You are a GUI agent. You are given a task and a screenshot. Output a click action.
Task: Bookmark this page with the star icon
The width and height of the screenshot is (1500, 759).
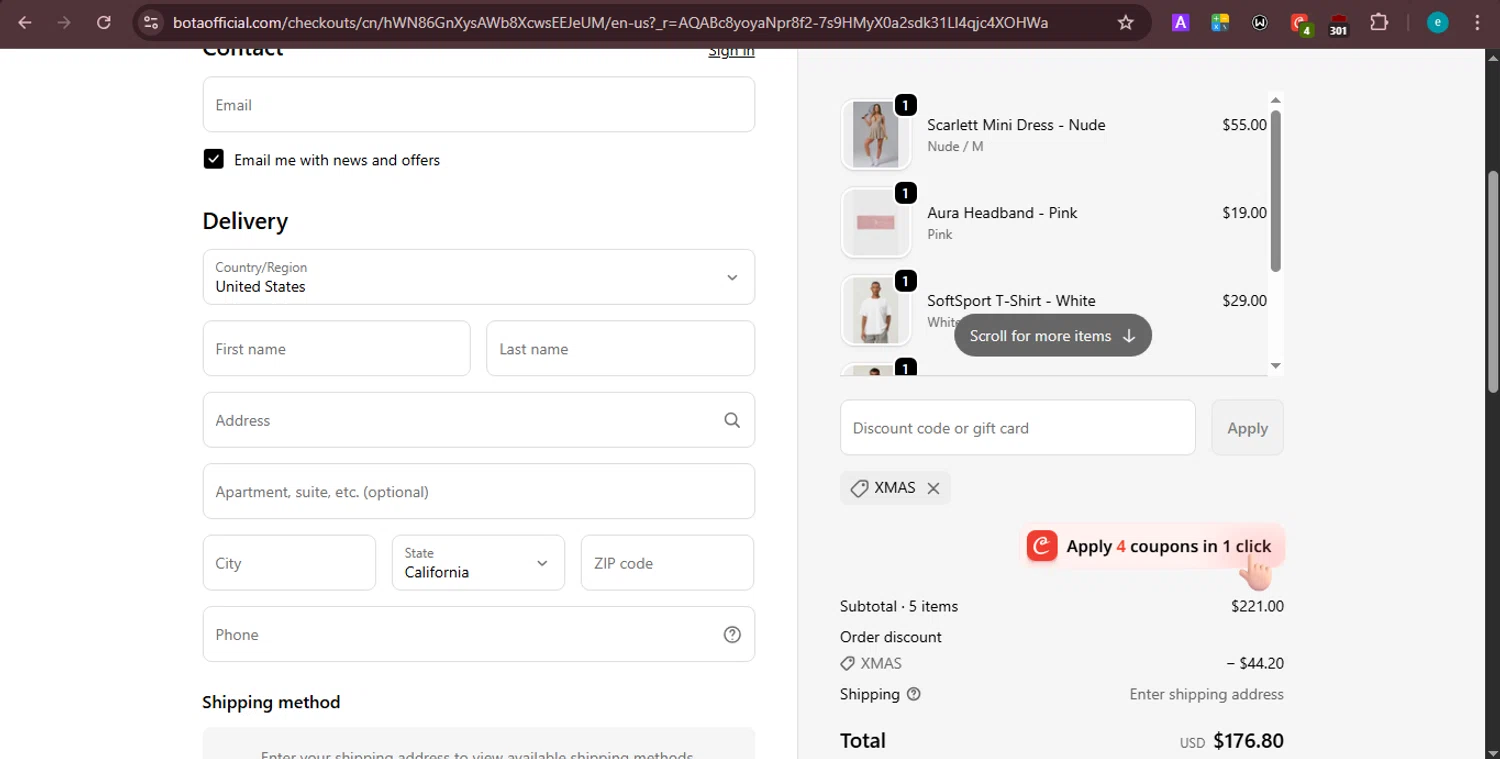click(x=1125, y=22)
